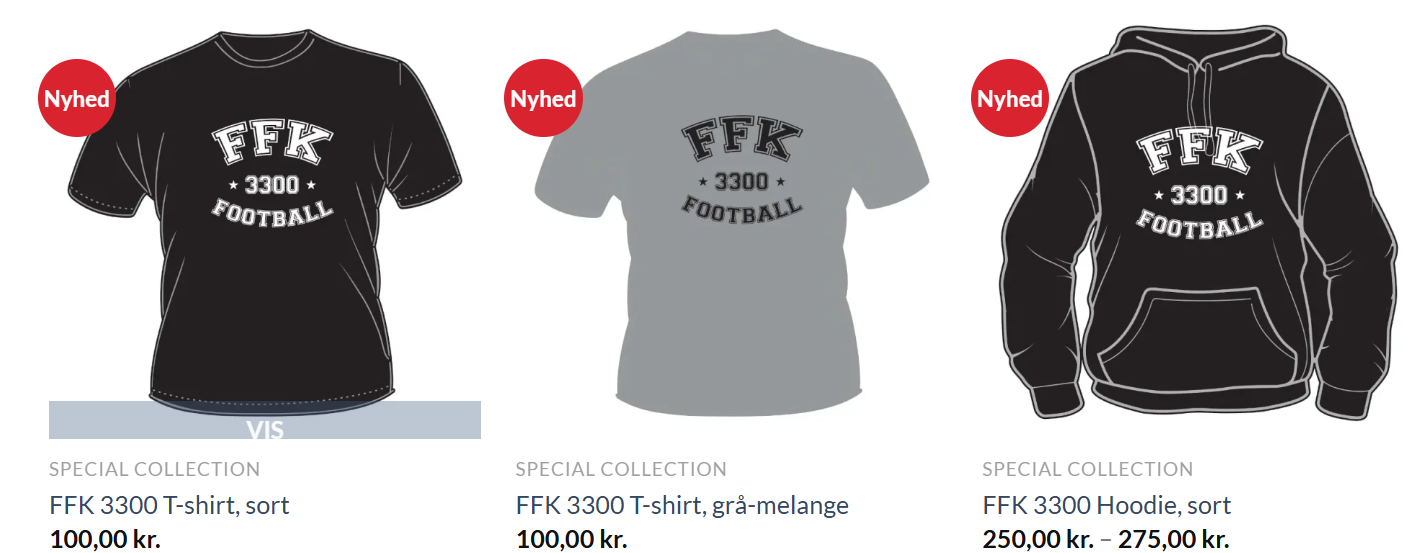Select Special Collection label under grey T-shirt

(621, 469)
